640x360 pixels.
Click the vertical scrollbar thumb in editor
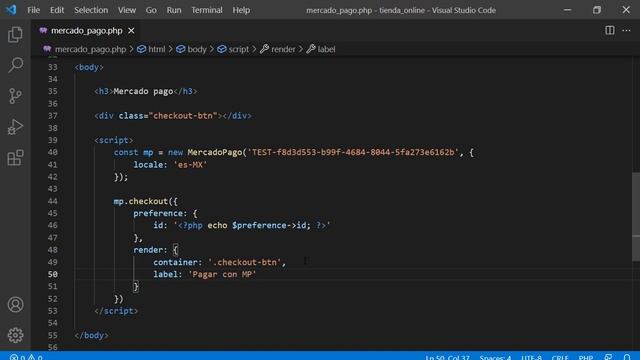click(x=636, y=217)
